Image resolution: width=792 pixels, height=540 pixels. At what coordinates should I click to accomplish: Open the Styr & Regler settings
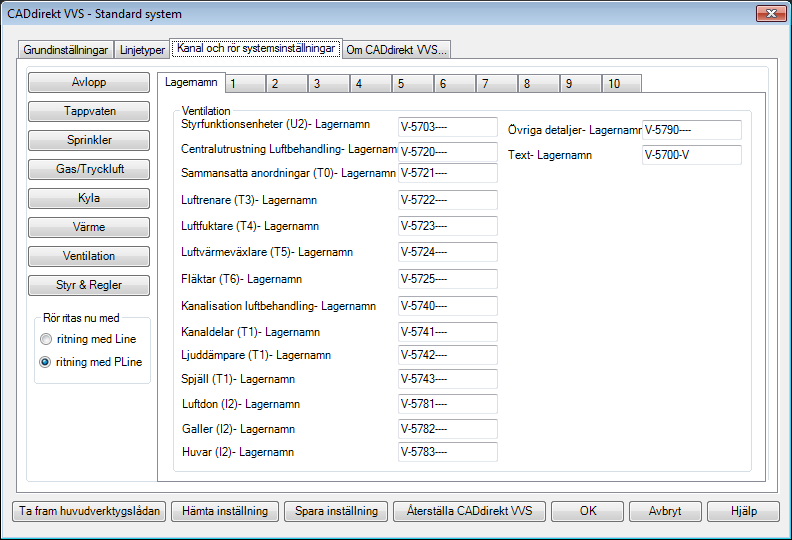click(89, 285)
